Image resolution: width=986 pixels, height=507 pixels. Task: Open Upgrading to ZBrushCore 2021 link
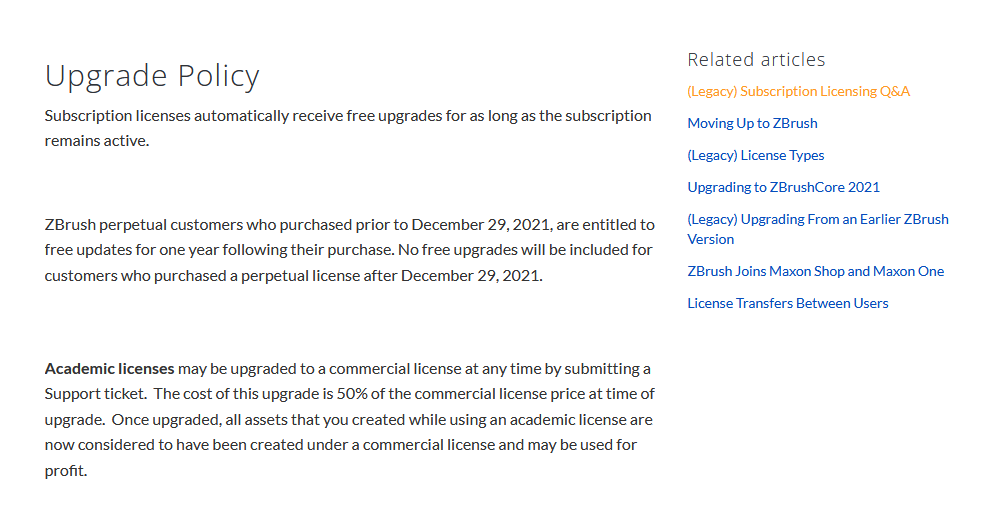point(783,187)
